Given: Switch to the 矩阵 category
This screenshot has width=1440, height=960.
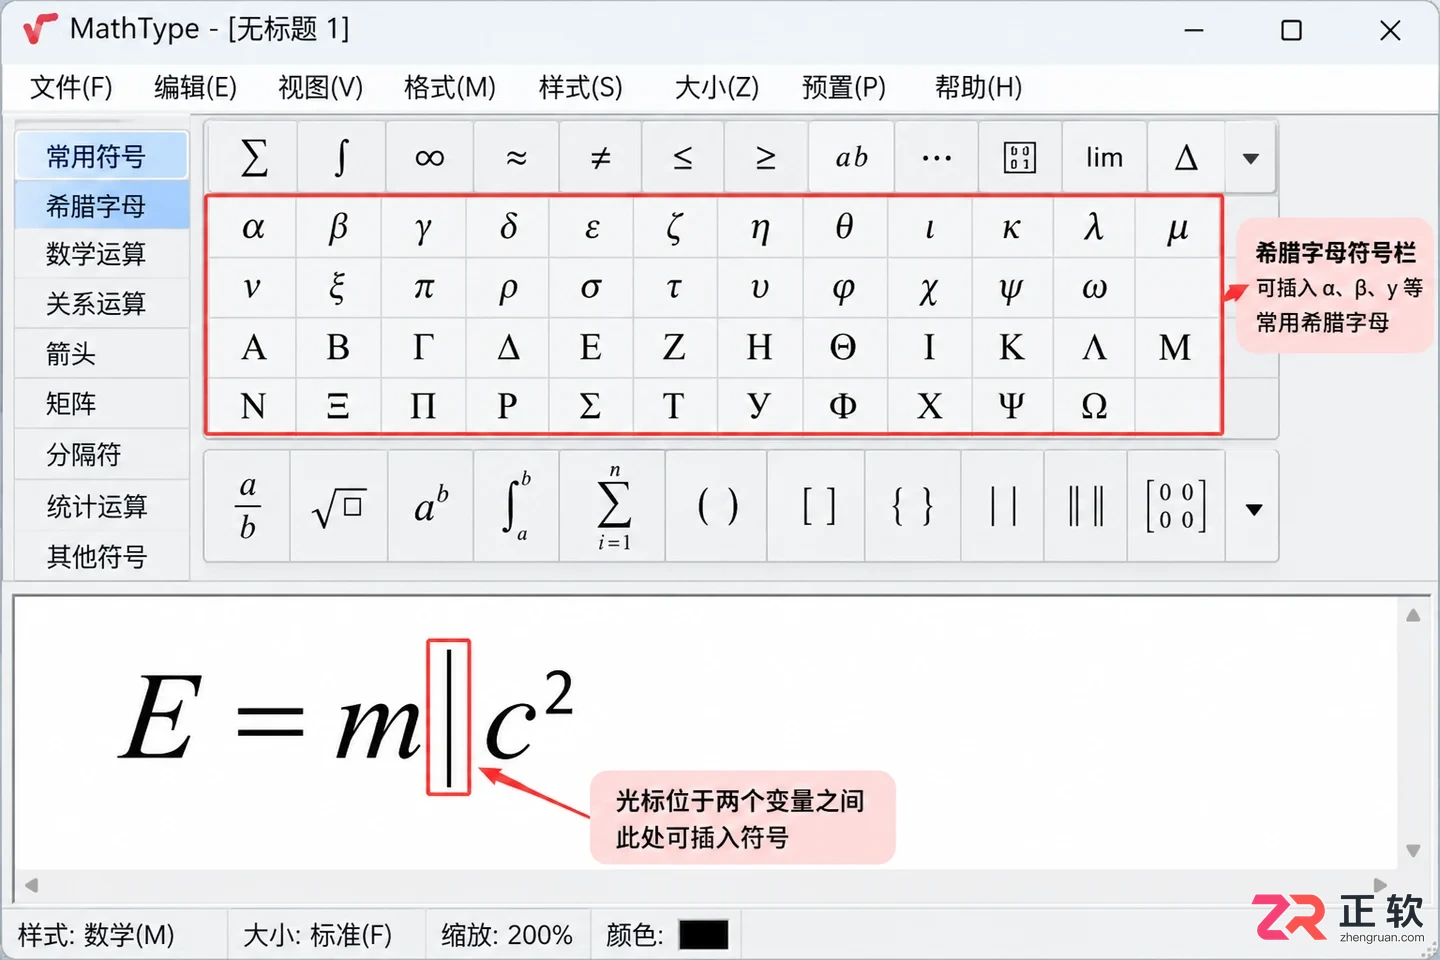Looking at the screenshot, I should [102, 404].
